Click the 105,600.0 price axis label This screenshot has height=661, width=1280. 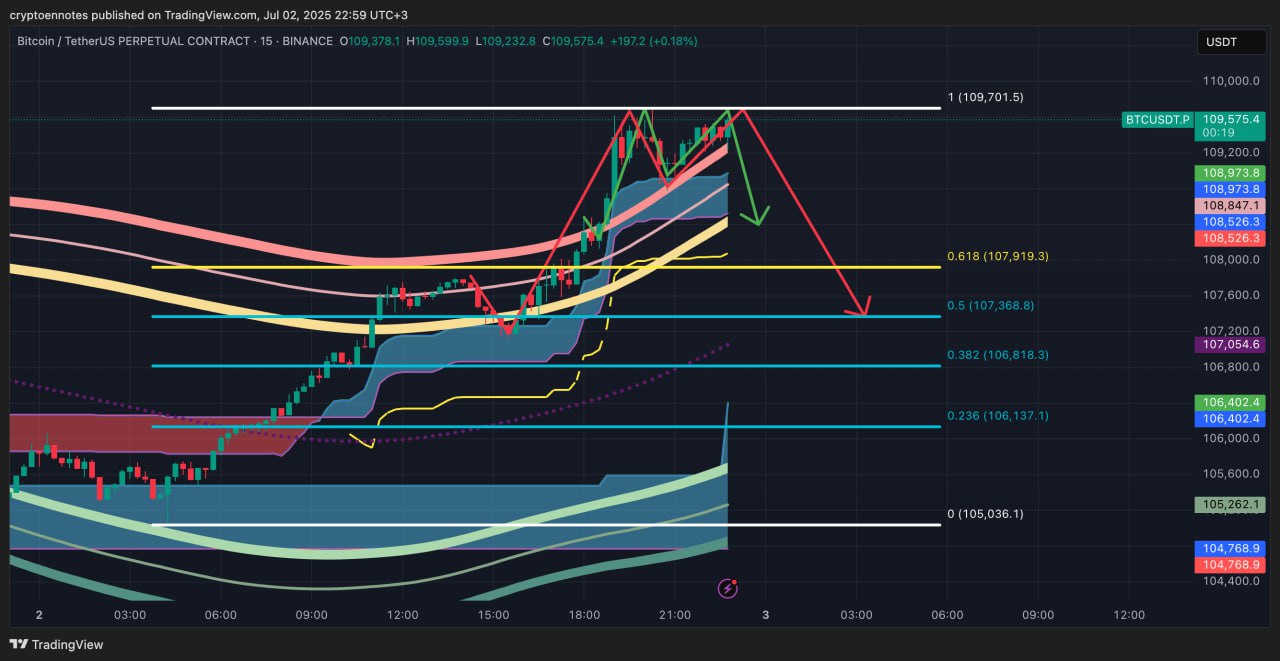click(1231, 473)
